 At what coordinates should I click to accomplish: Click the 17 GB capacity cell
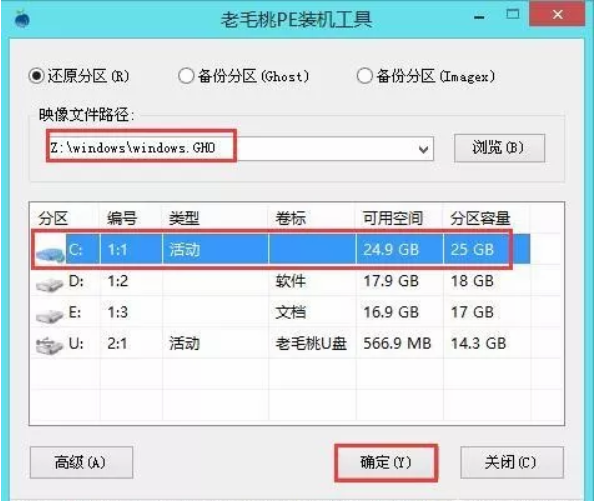coord(472,312)
